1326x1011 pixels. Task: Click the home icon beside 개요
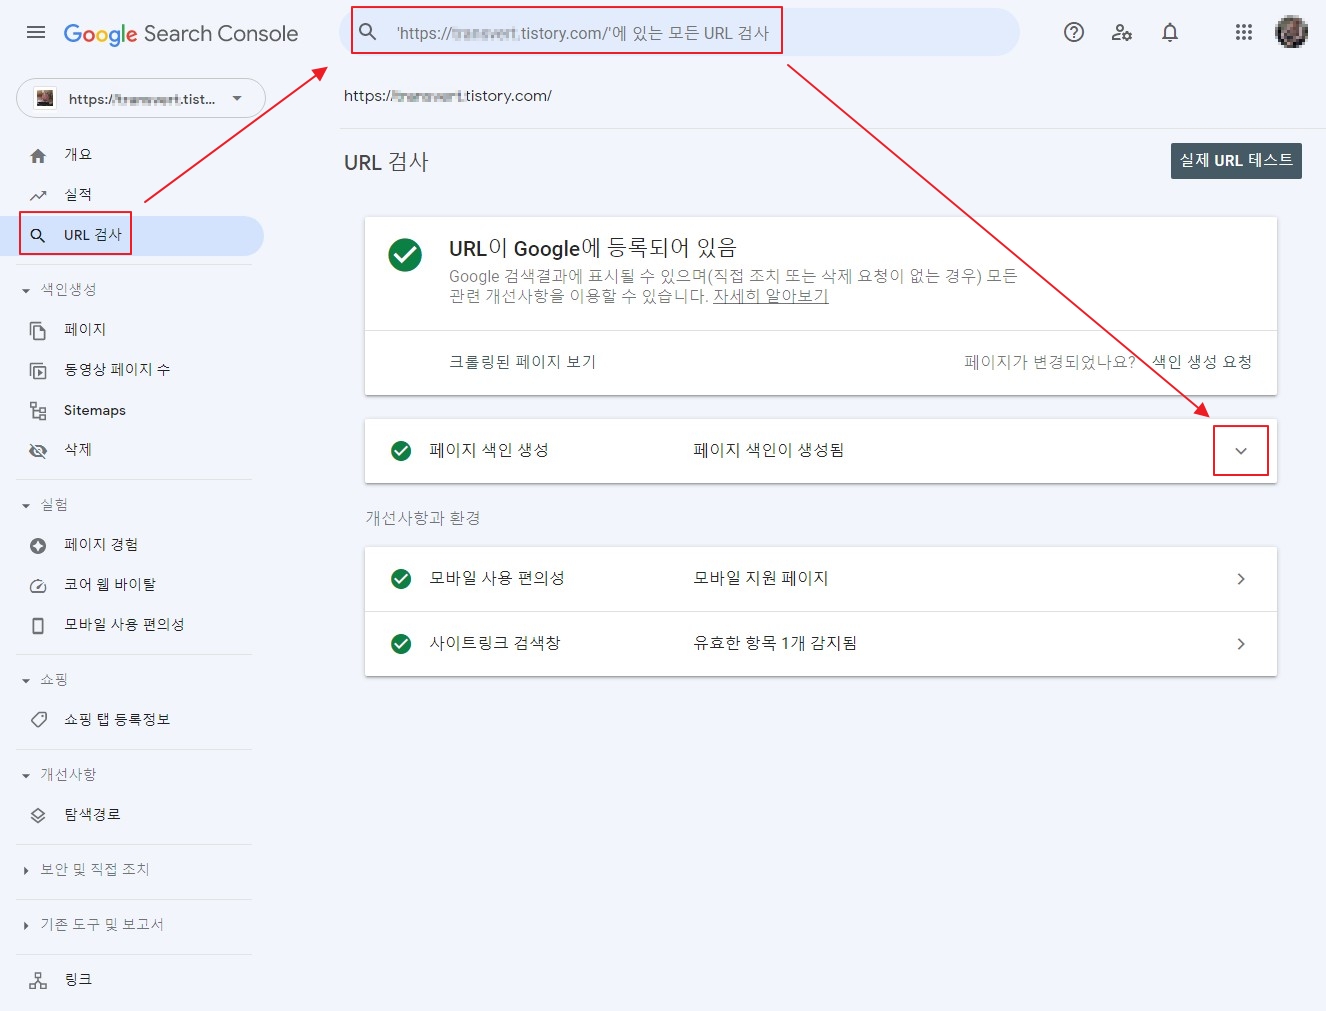[x=38, y=155]
